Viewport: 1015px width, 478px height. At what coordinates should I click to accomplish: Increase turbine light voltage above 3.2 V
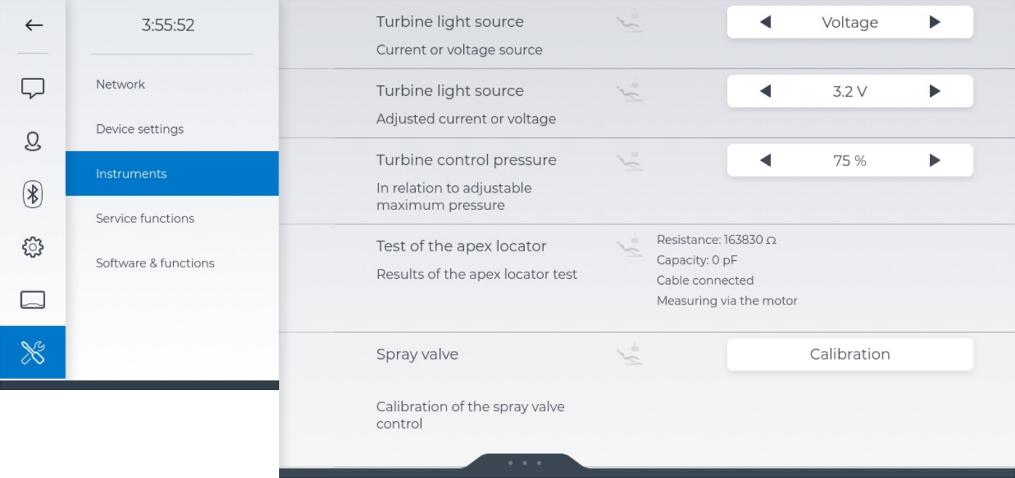tap(934, 91)
